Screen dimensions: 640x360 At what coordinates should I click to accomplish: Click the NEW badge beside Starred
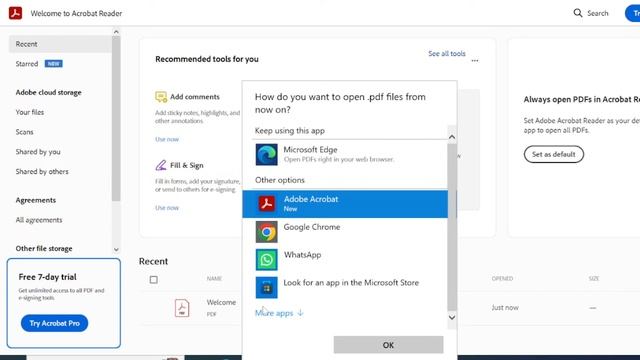[53, 64]
